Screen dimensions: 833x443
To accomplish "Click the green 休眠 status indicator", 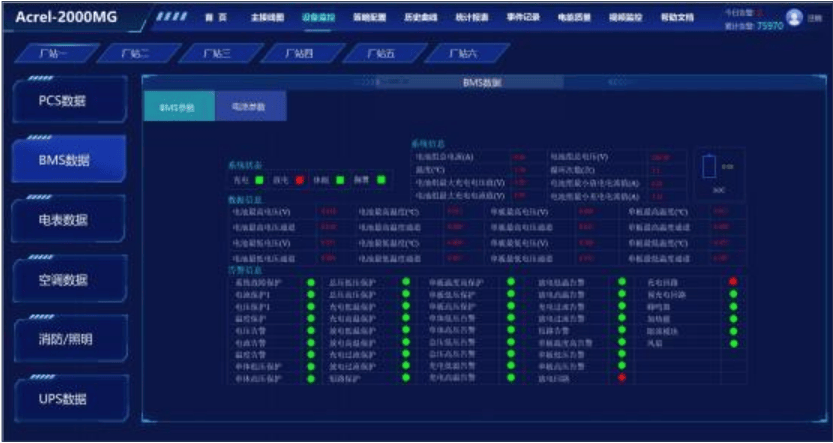I will [340, 180].
